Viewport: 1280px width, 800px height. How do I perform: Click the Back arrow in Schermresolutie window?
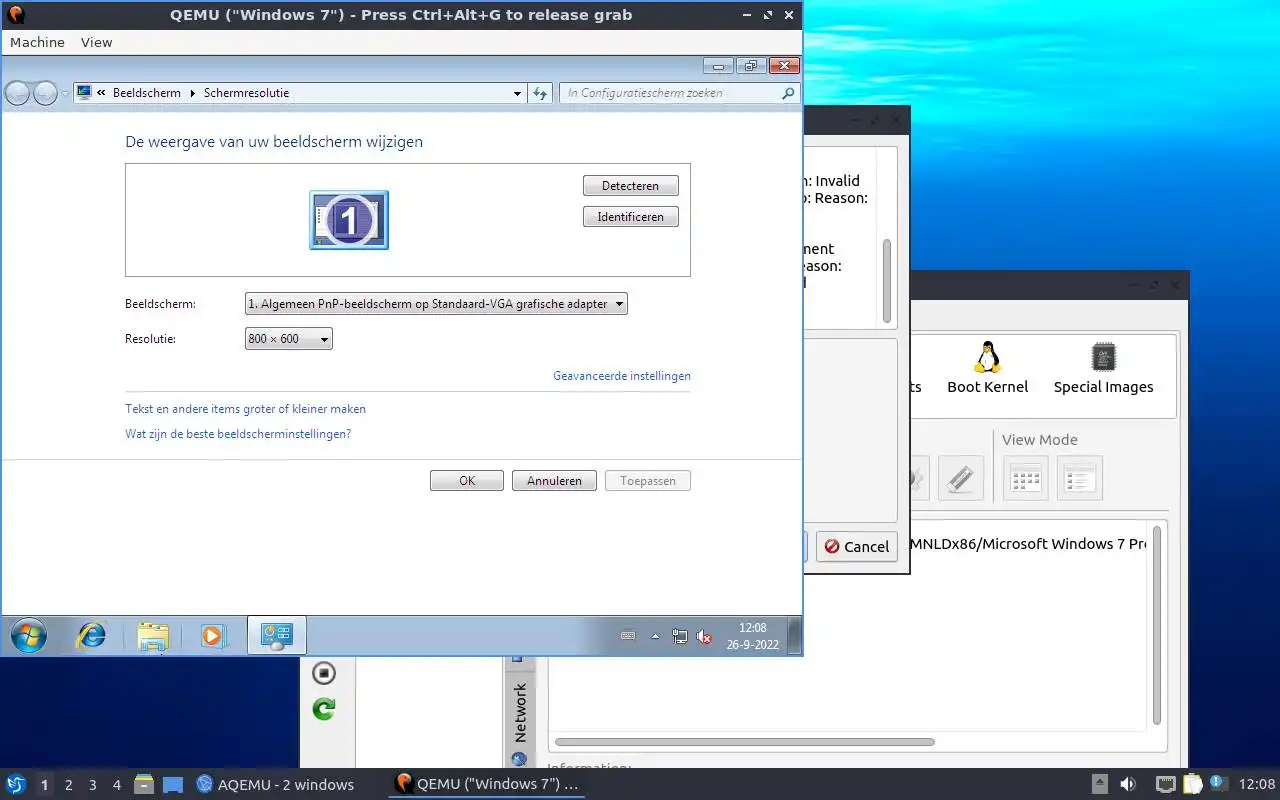coord(18,93)
